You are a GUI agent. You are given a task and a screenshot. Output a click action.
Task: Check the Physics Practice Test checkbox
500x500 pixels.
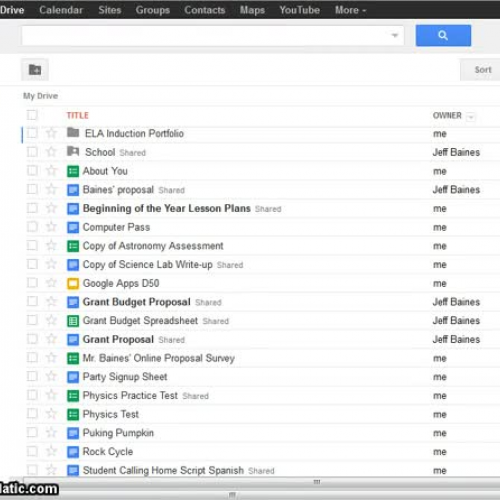pyautogui.click(x=32, y=395)
